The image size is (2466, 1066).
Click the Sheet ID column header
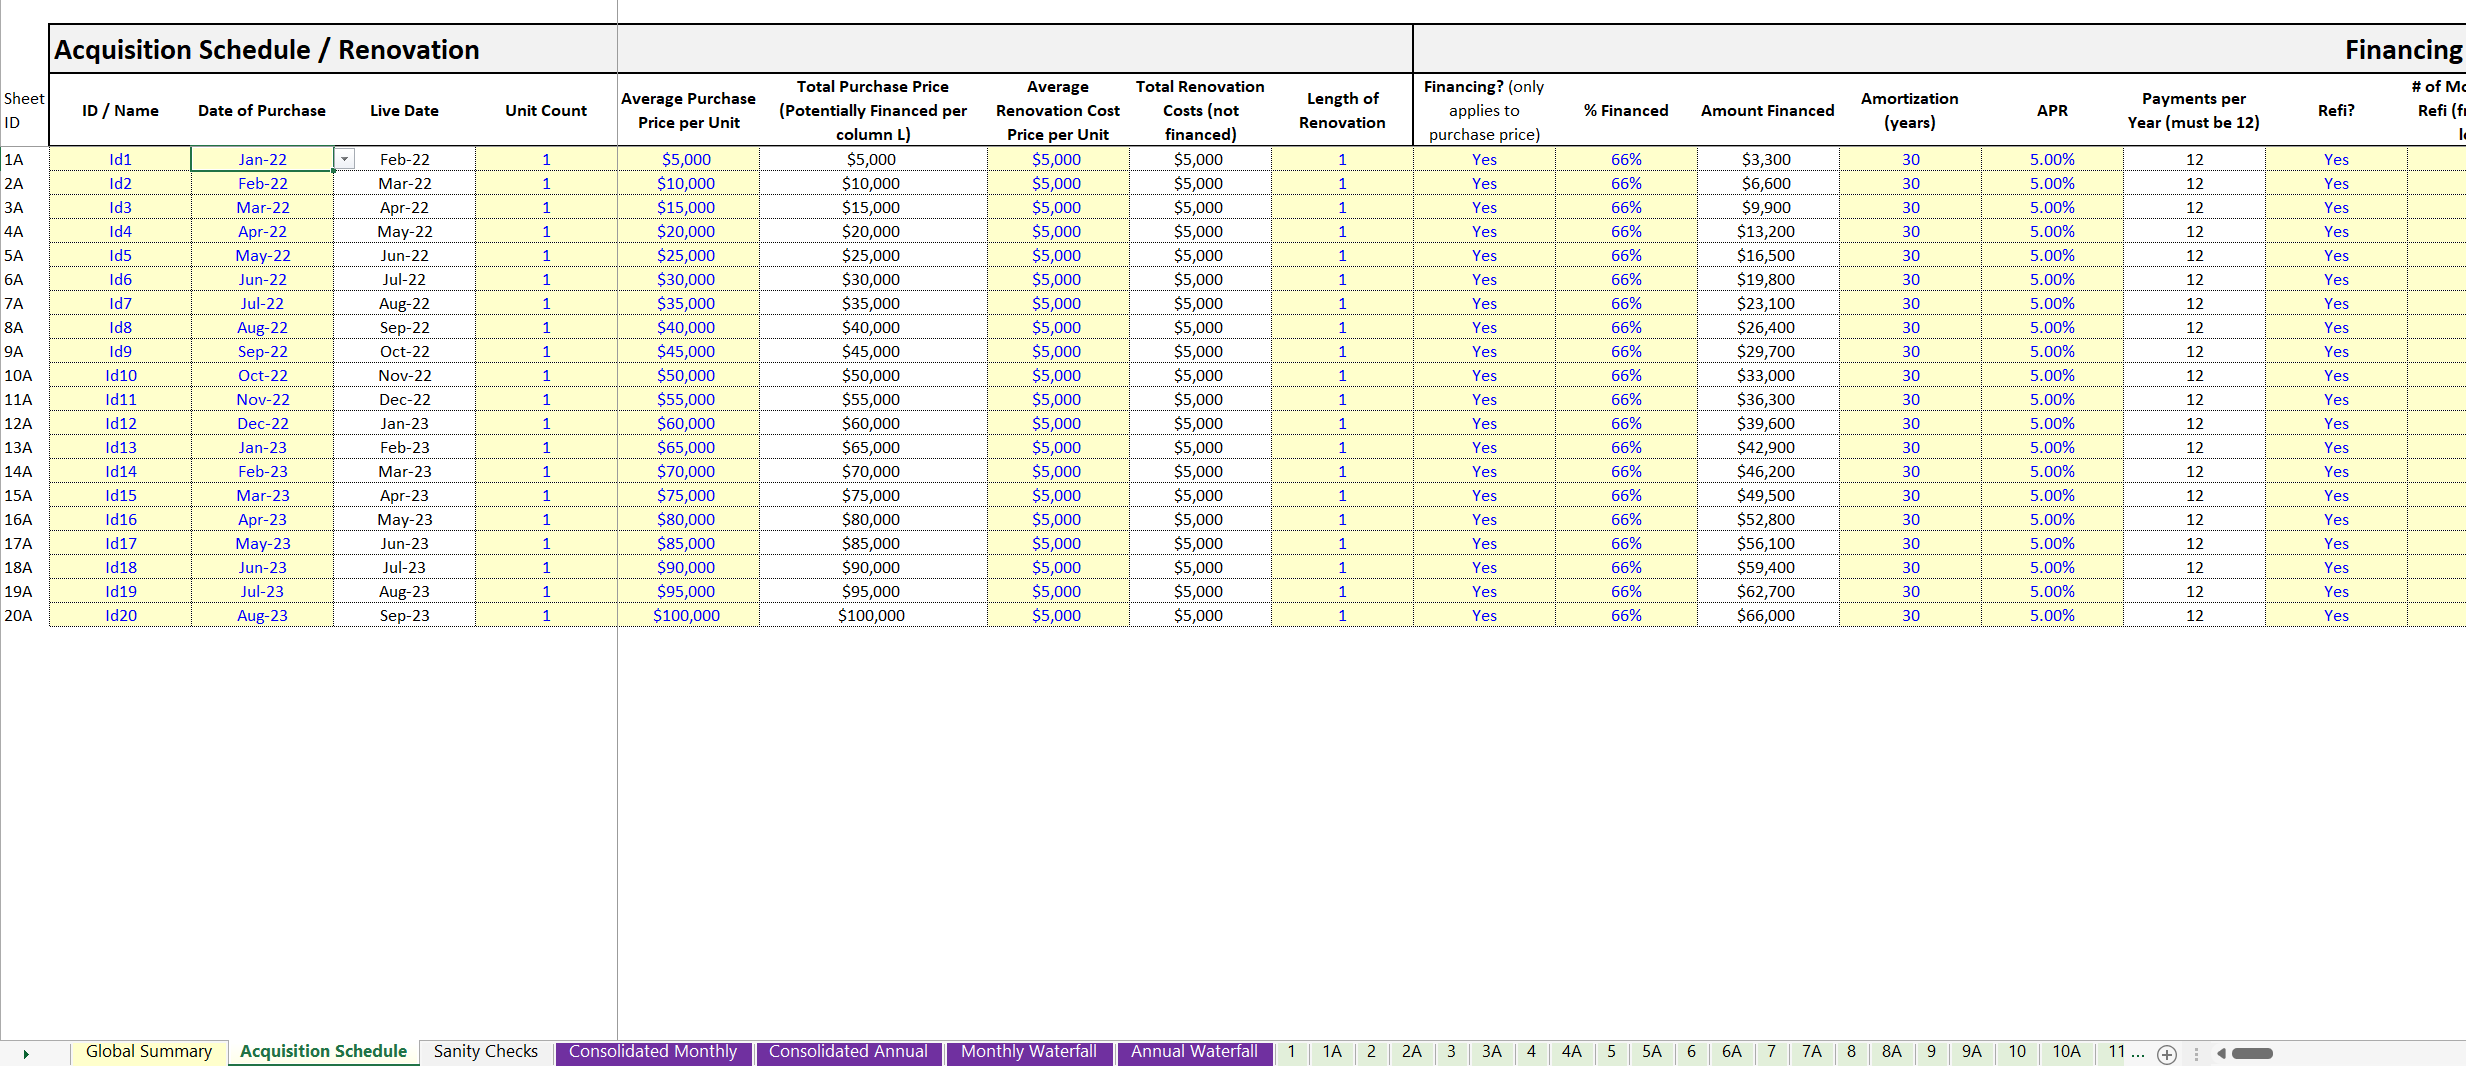[x=23, y=111]
